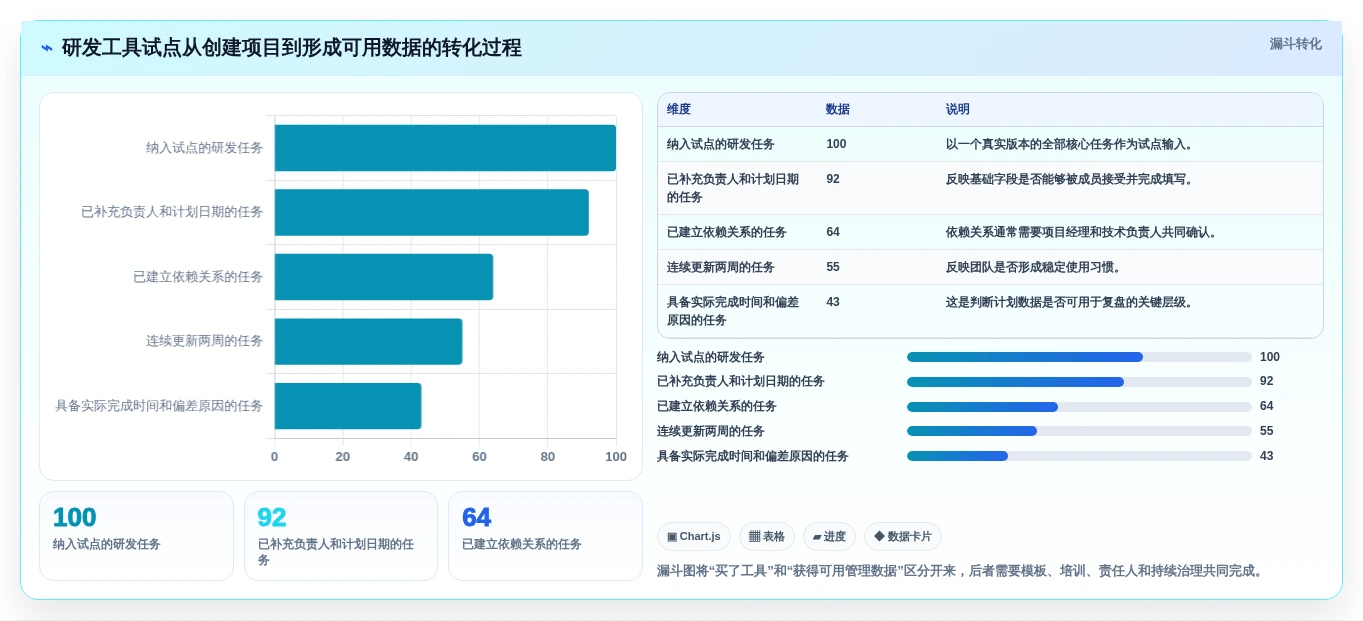The height and width of the screenshot is (621, 1363).
Task: Click the 已补充负责人和计划日期的任务 chart bar
Action: point(432,212)
